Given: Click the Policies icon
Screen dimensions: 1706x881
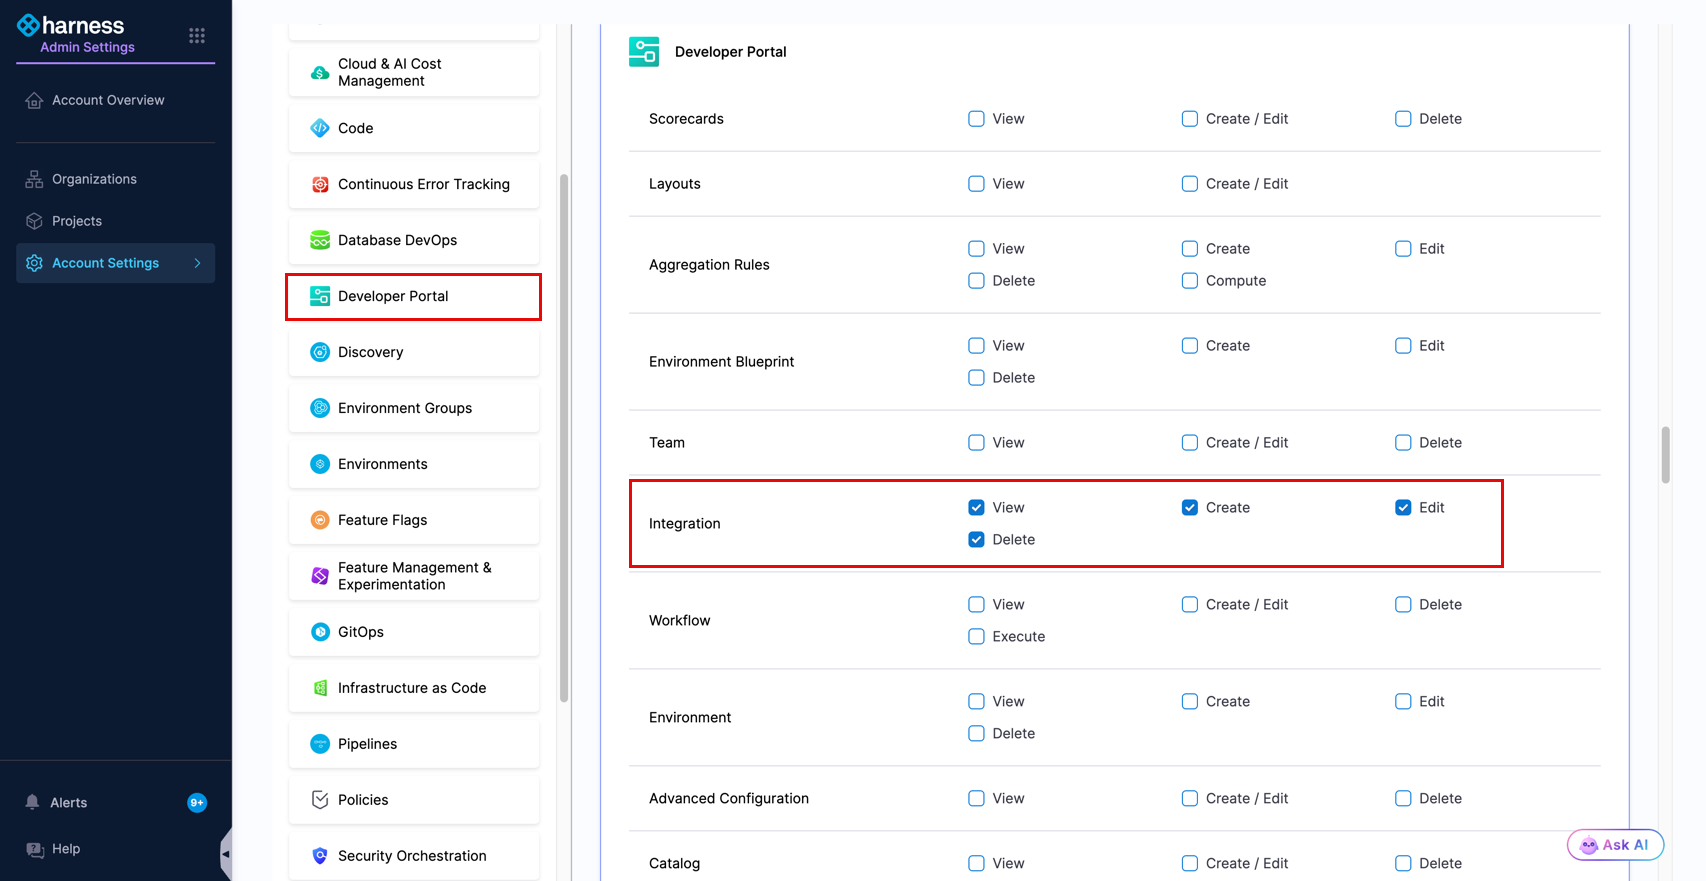Looking at the screenshot, I should pos(320,800).
